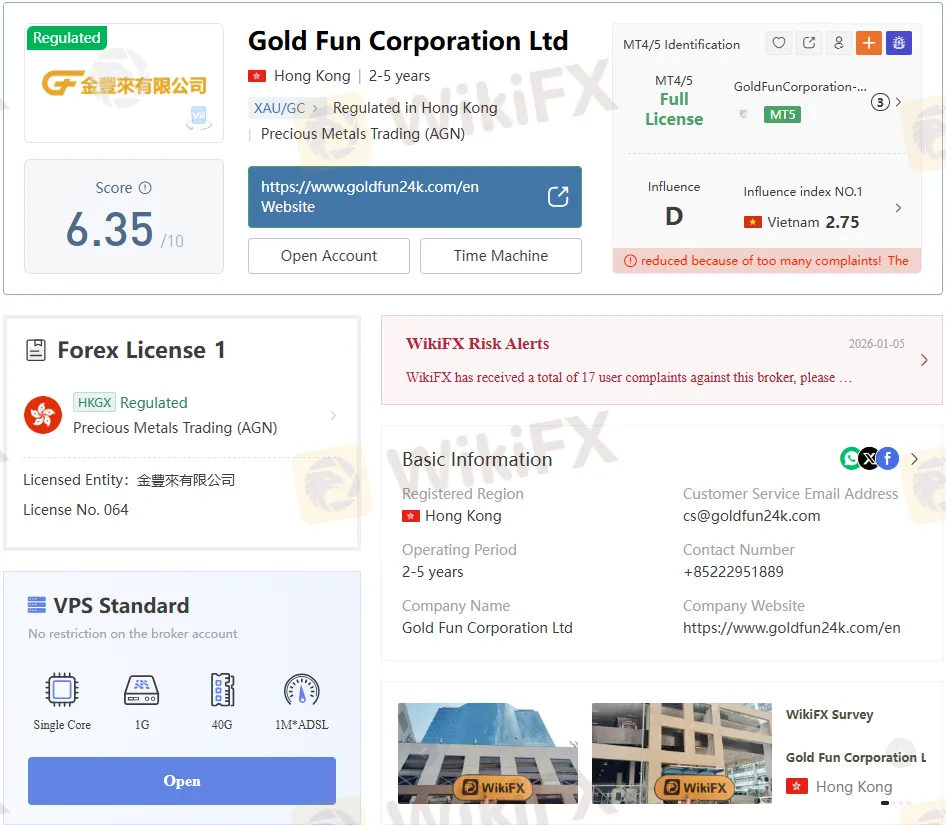This screenshot has height=825, width=946.
Task: Click the 1M*ADSL speed gauge icon
Action: 302,690
